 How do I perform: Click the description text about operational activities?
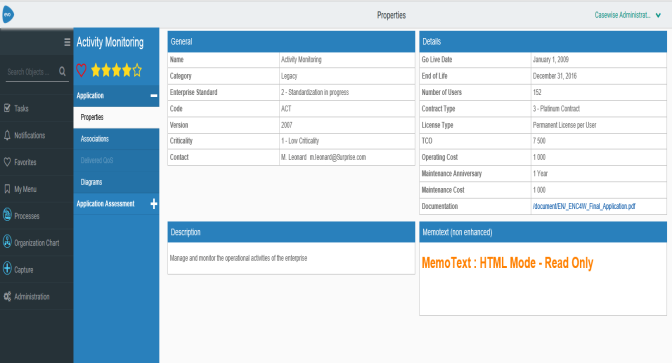[238, 258]
